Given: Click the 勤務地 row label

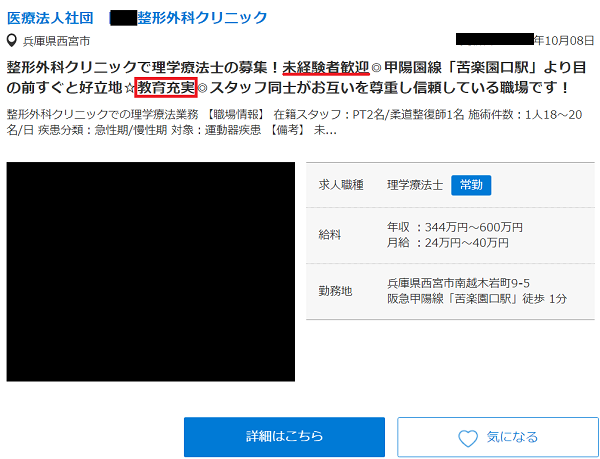Looking at the screenshot, I should (335, 291).
